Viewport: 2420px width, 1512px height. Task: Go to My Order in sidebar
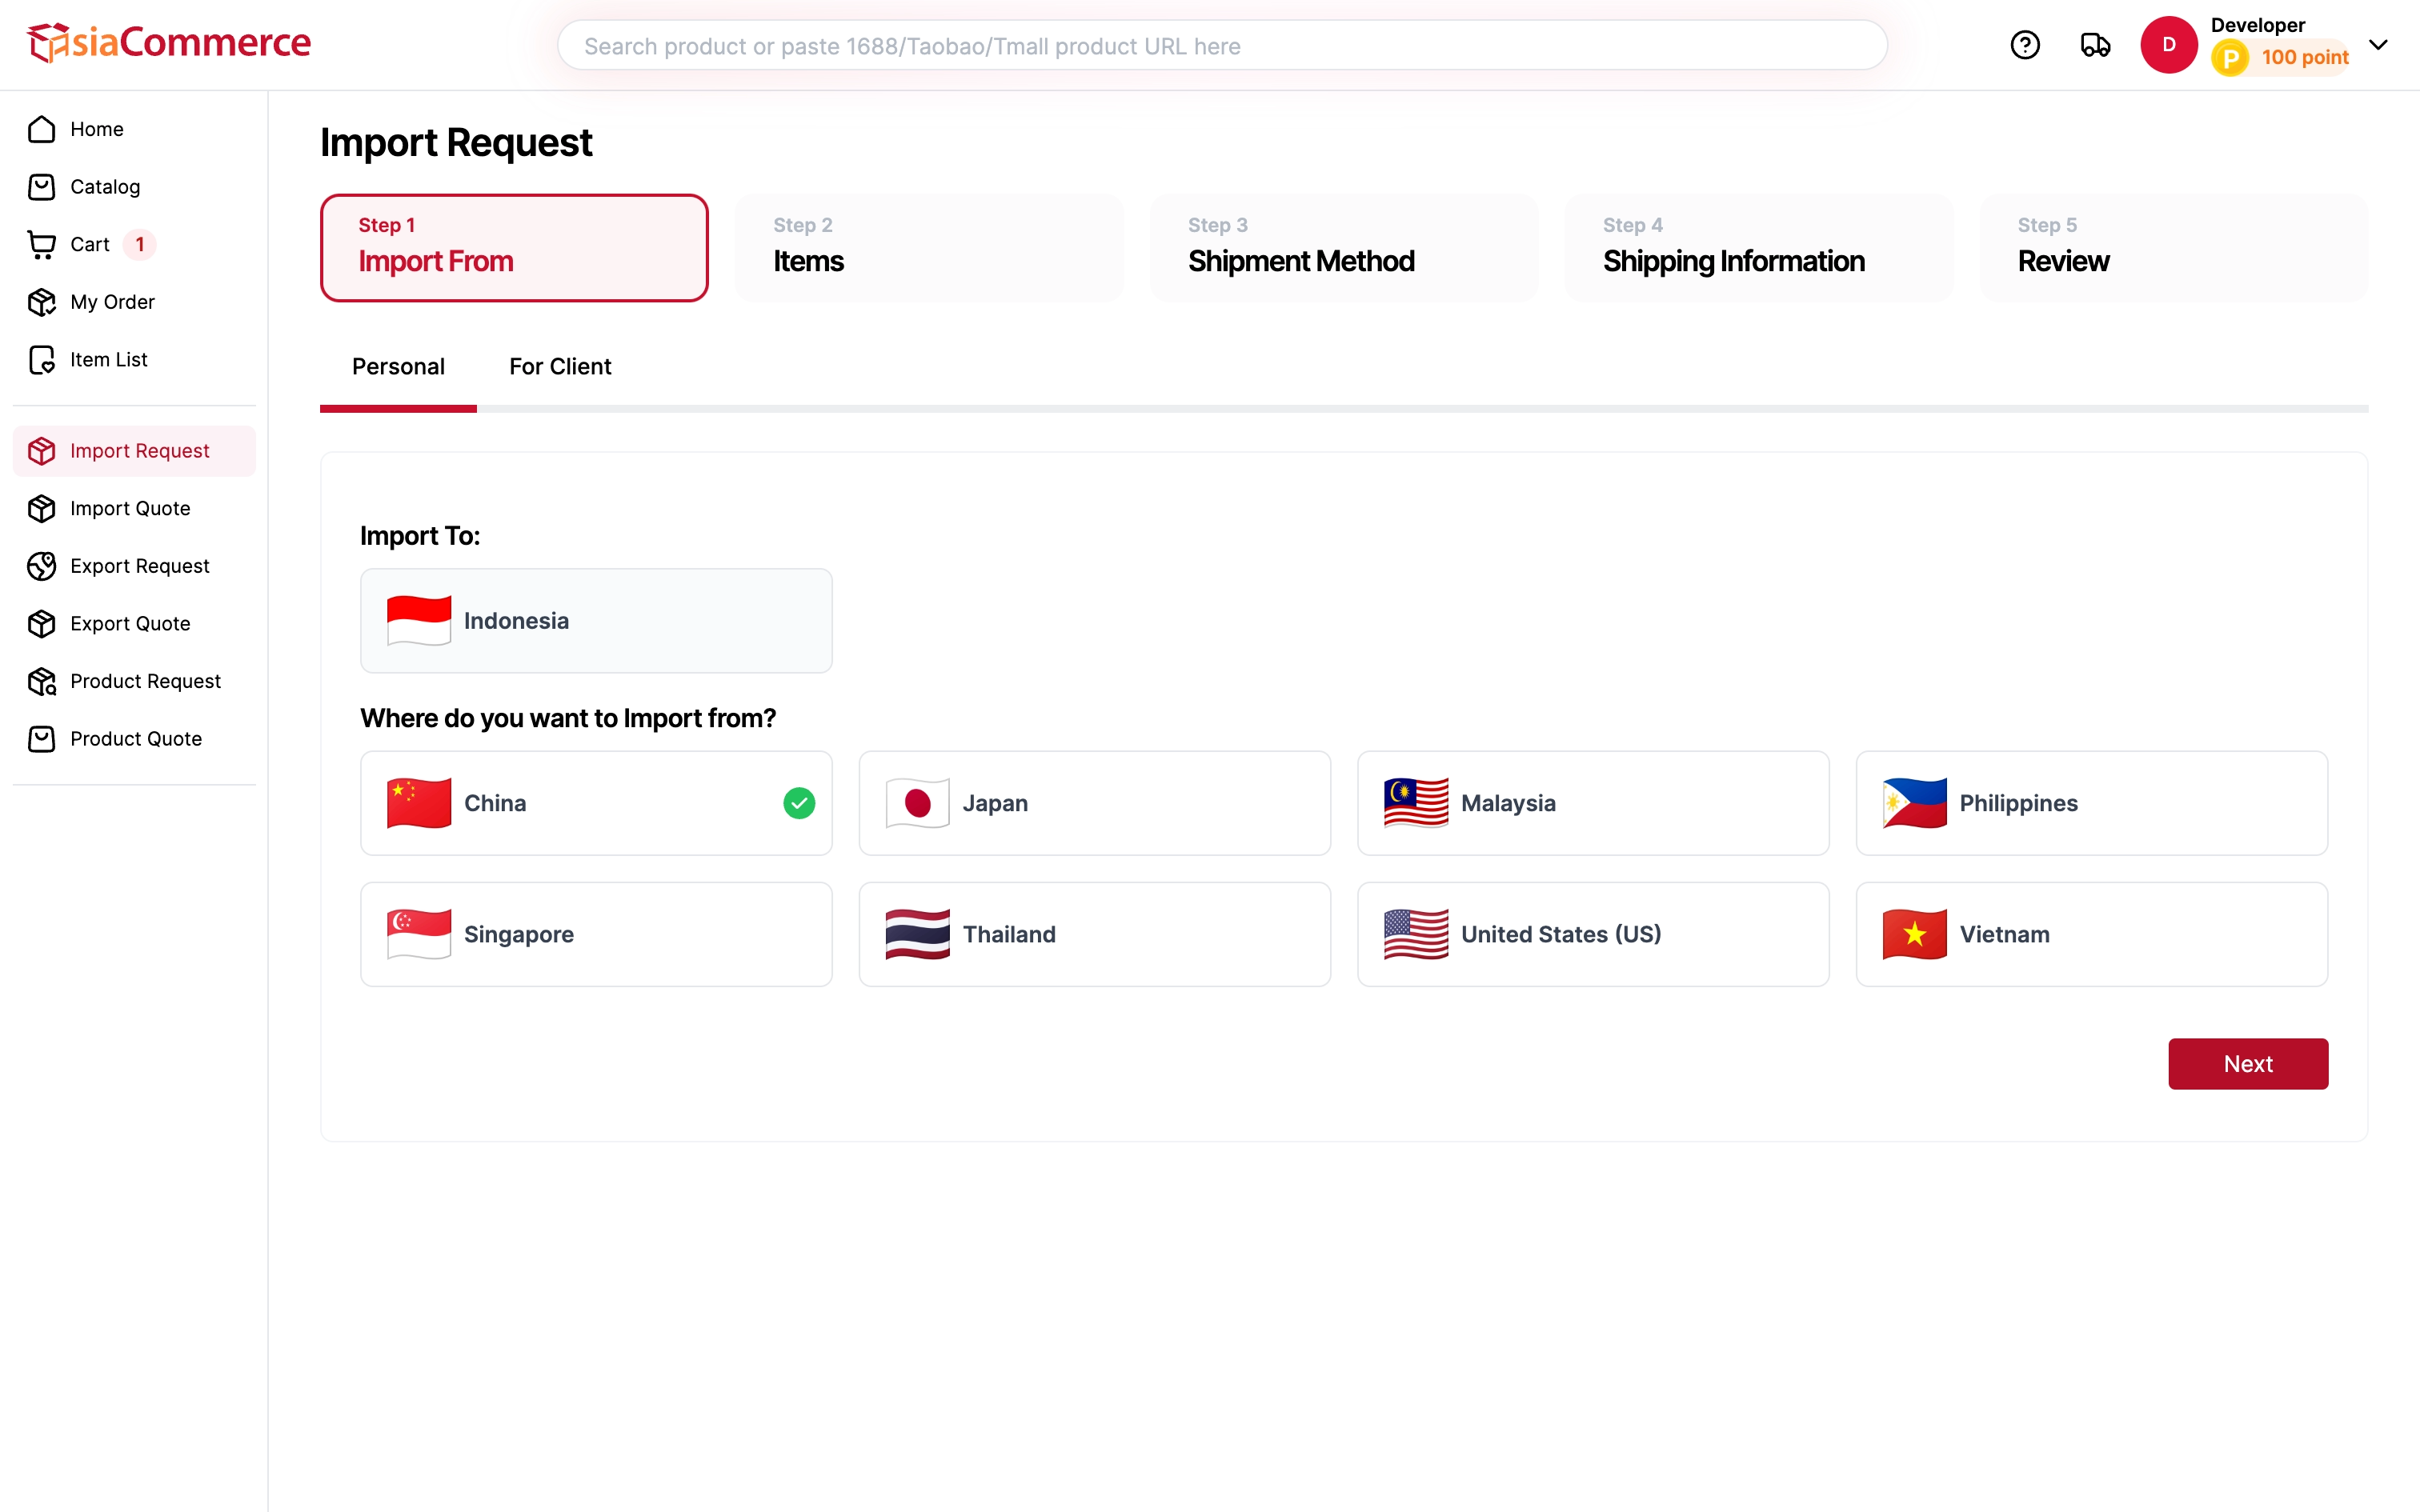pos(134,302)
